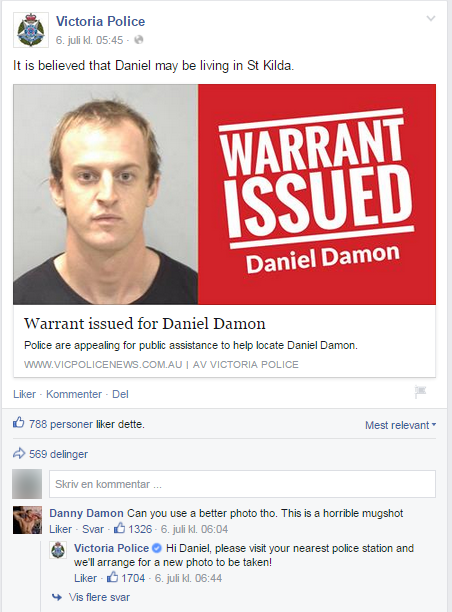
Task: Click Del to share the post
Action: pyautogui.click(x=120, y=394)
